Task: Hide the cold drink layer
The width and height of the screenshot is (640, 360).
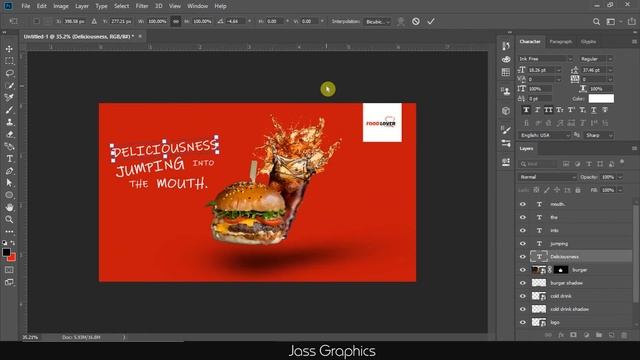Action: pos(523,296)
